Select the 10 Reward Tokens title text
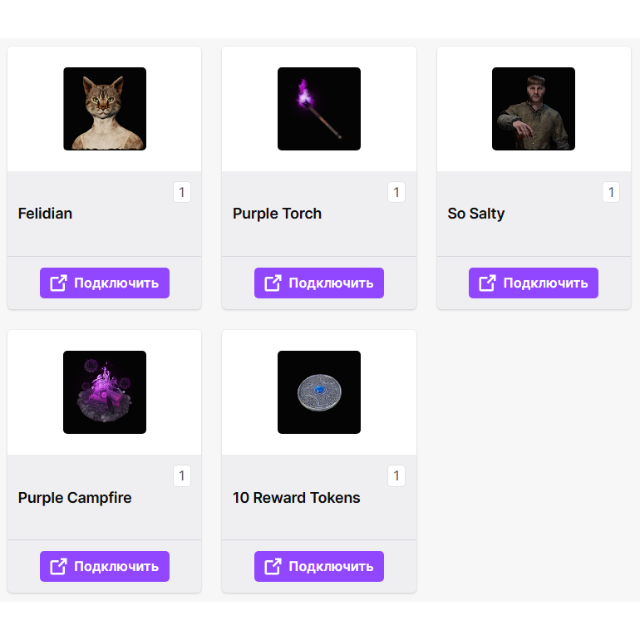Viewport: 640px width, 640px height. coord(296,498)
